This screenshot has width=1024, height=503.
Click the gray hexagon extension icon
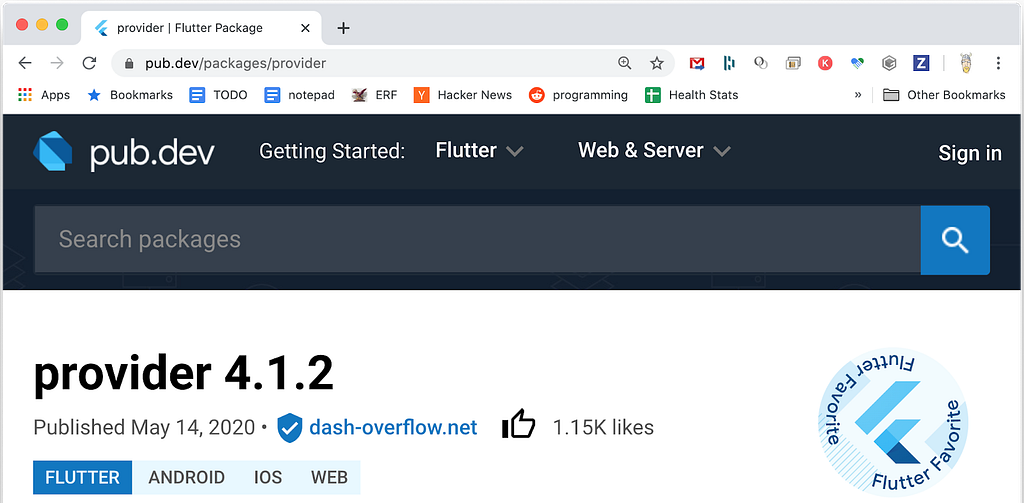[x=889, y=63]
